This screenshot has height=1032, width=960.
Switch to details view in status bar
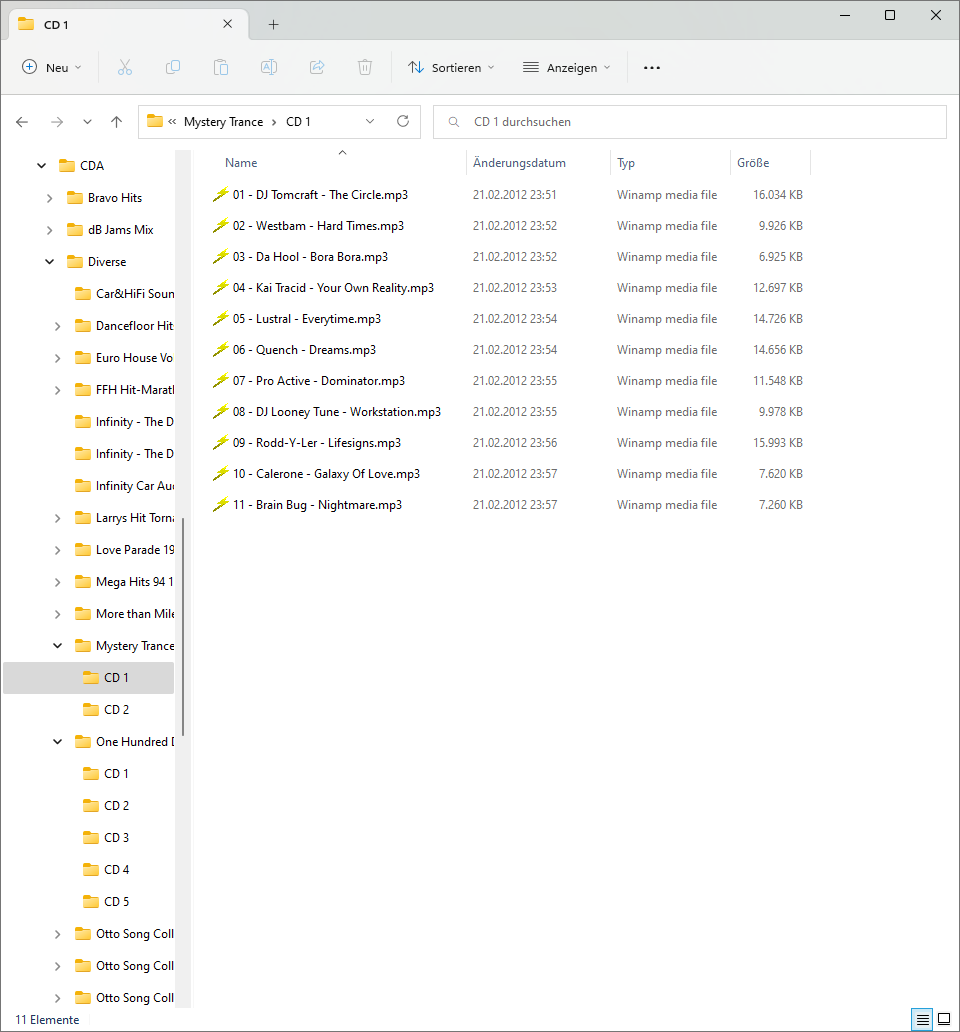[x=922, y=1018]
